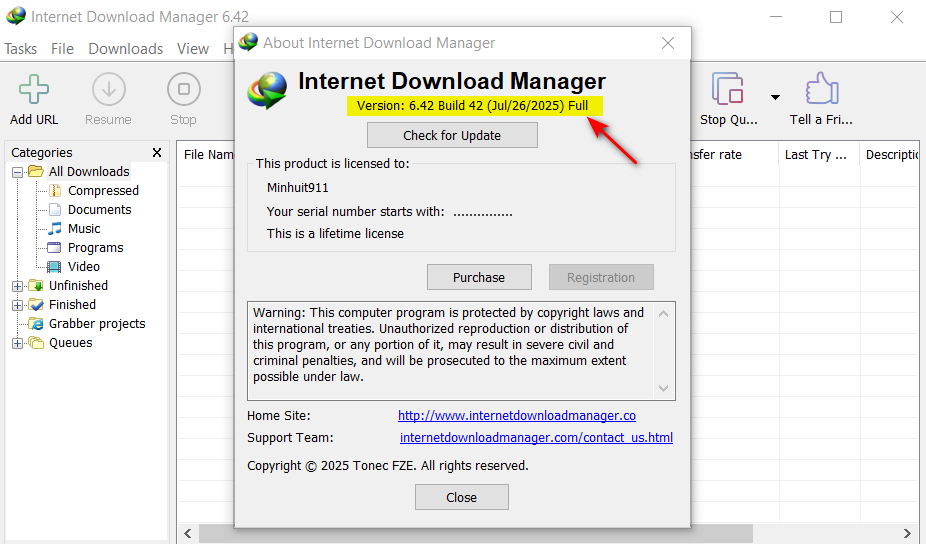
Task: Click the Music note icon
Action: (54, 228)
